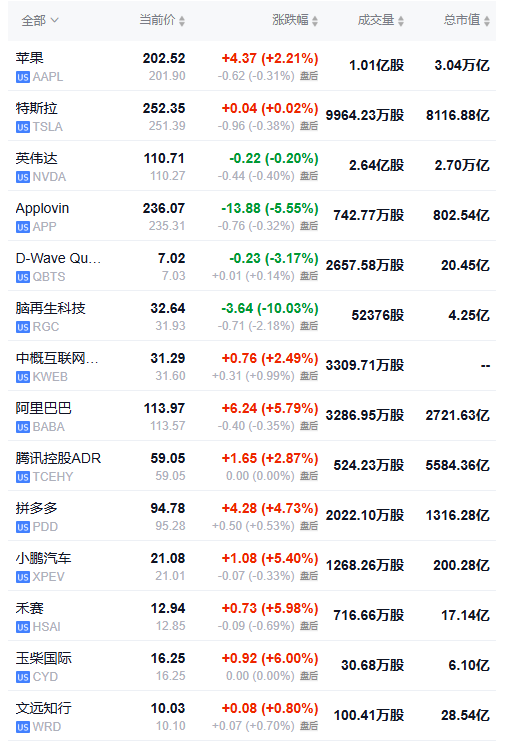Open 小鹏汽车 XPEV stock details
Image resolution: width=507 pixels, height=748 pixels.
point(252,566)
